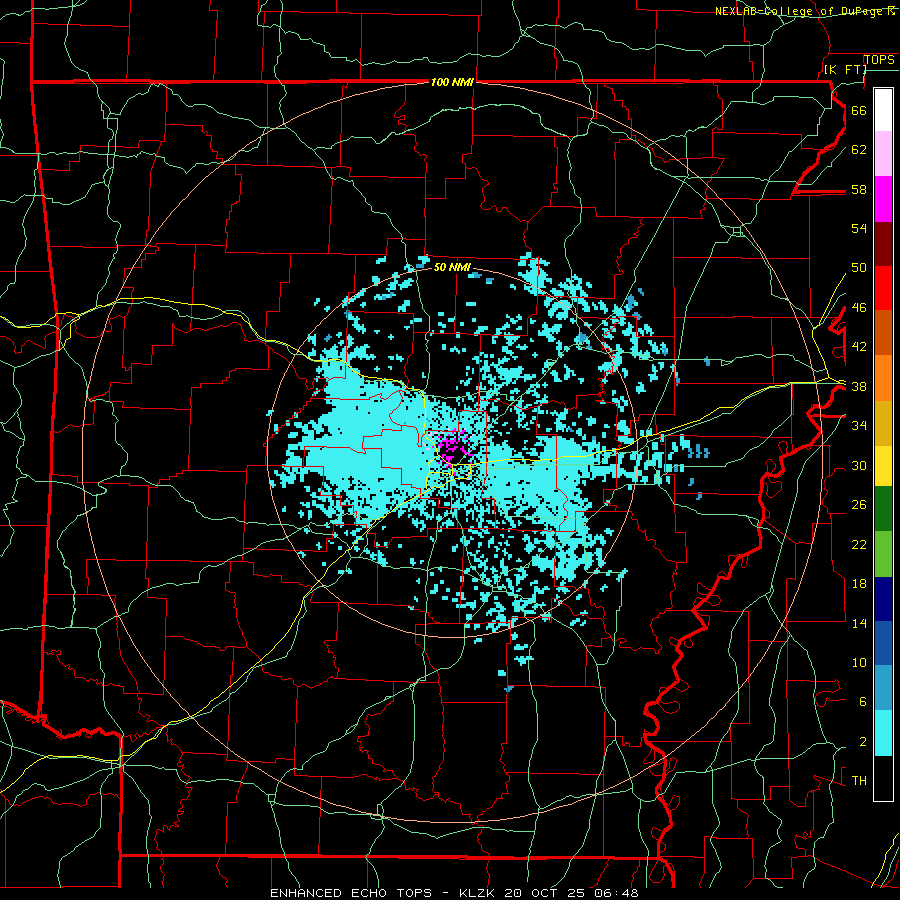Click the ENHANCED ECHO TOPS KLZK caption

coord(454,893)
